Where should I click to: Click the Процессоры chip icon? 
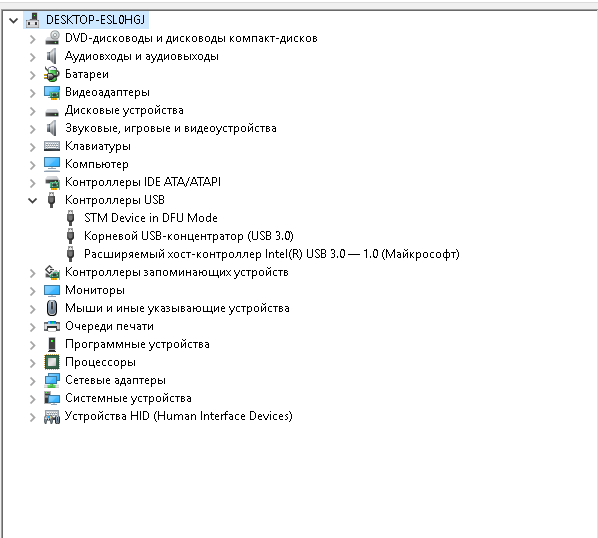52,362
